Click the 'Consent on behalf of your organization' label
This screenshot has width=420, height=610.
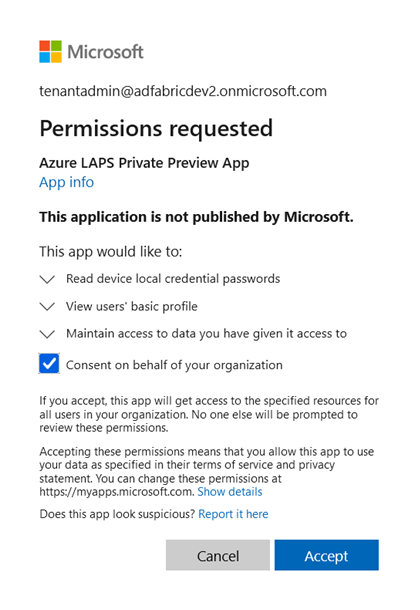pos(174,365)
